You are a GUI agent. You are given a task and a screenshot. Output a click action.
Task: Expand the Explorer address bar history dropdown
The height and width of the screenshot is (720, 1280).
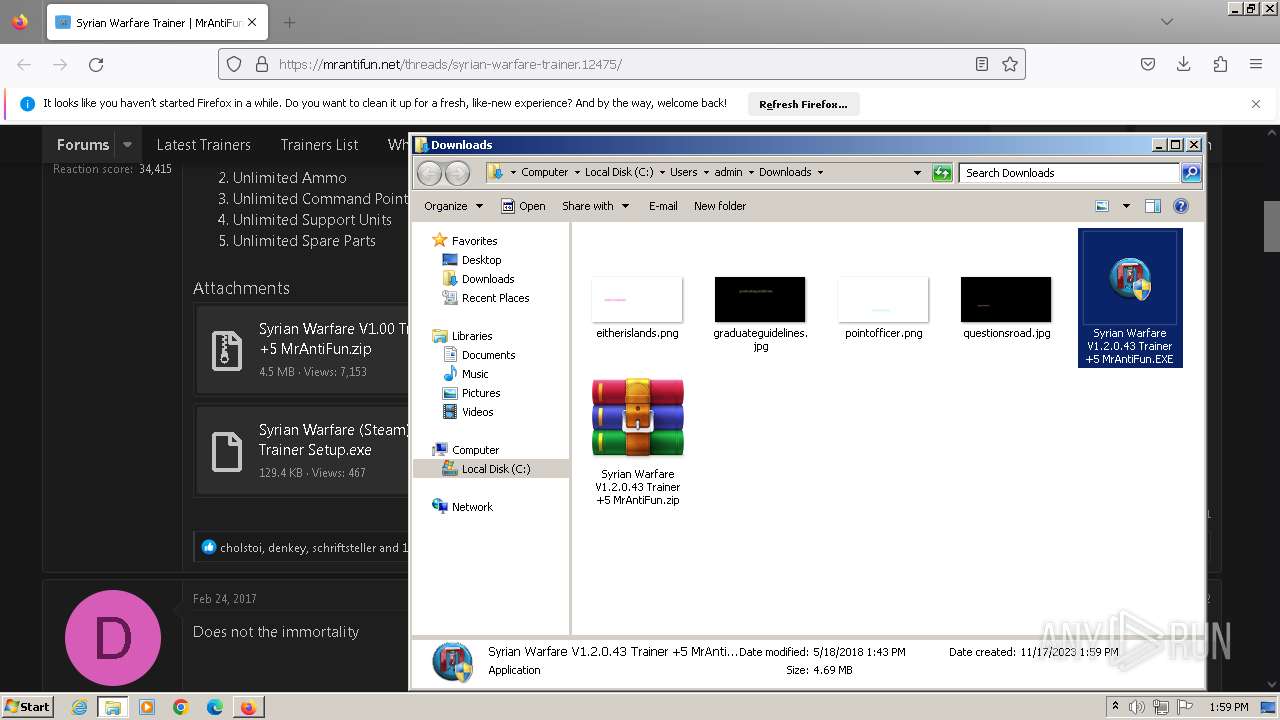[x=917, y=173]
